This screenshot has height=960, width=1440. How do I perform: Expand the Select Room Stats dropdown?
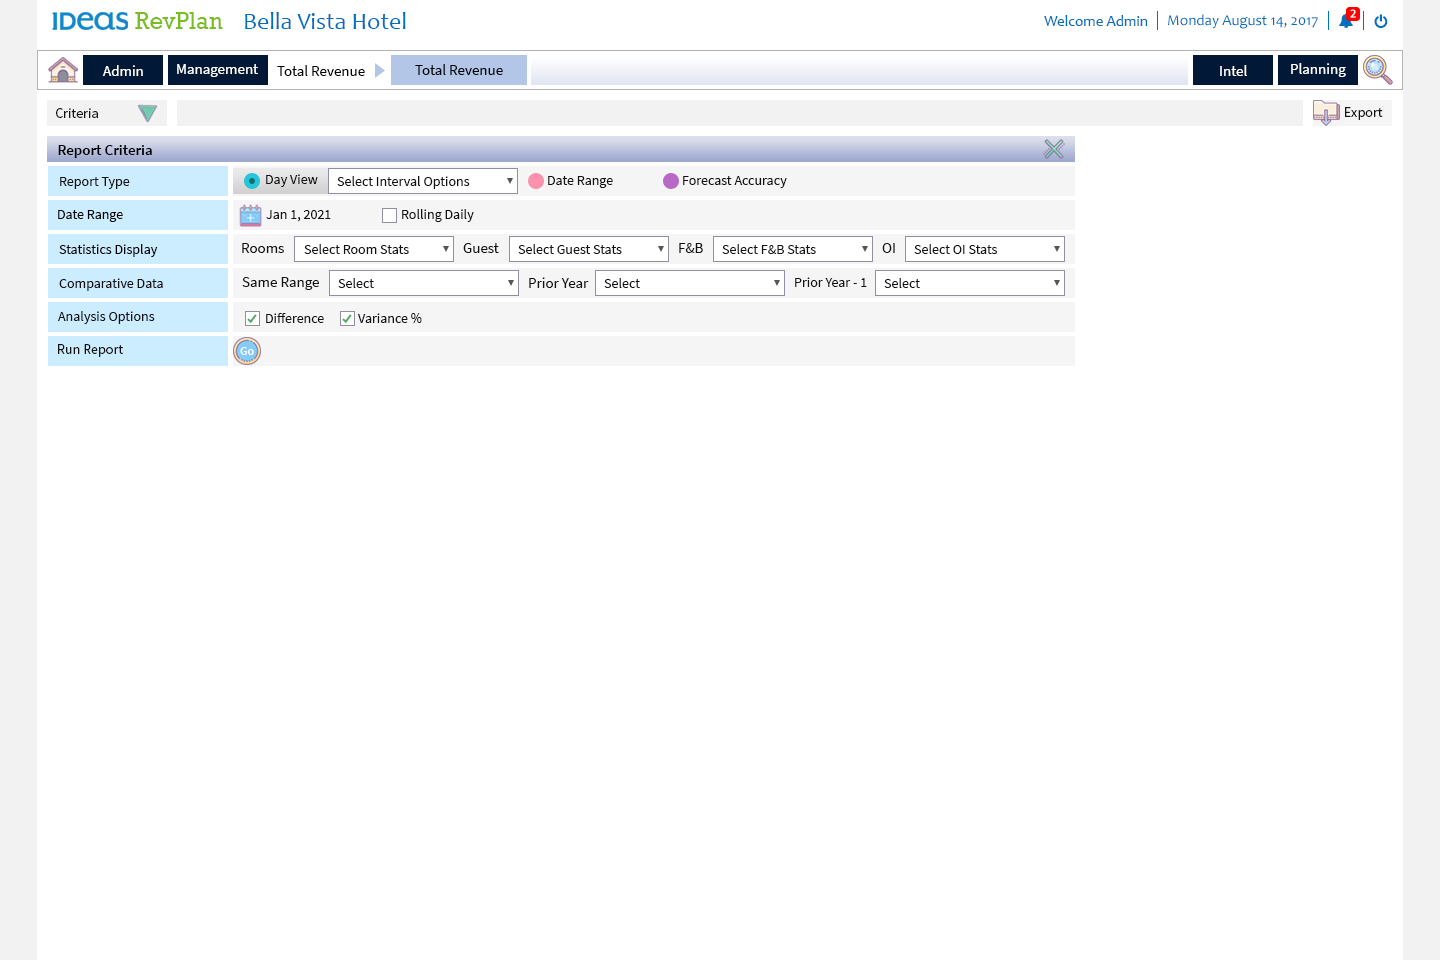pyautogui.click(x=374, y=249)
